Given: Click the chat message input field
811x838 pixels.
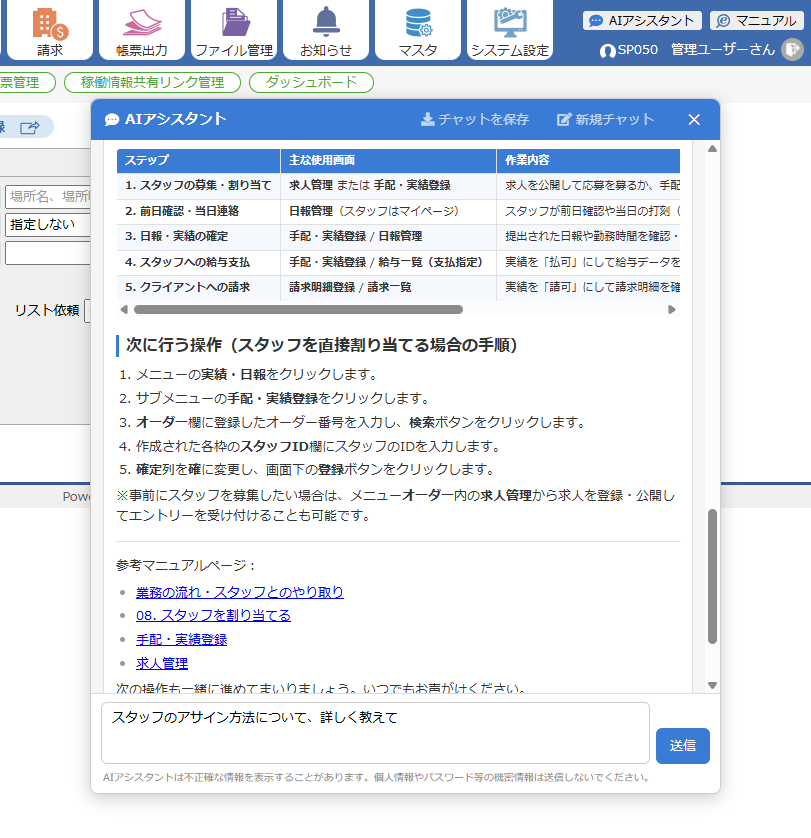Looking at the screenshot, I should coord(375,733).
